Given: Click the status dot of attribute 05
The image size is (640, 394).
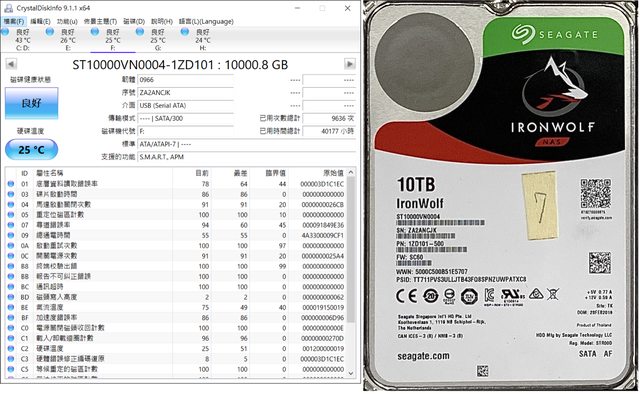Looking at the screenshot, I should [x=11, y=215].
